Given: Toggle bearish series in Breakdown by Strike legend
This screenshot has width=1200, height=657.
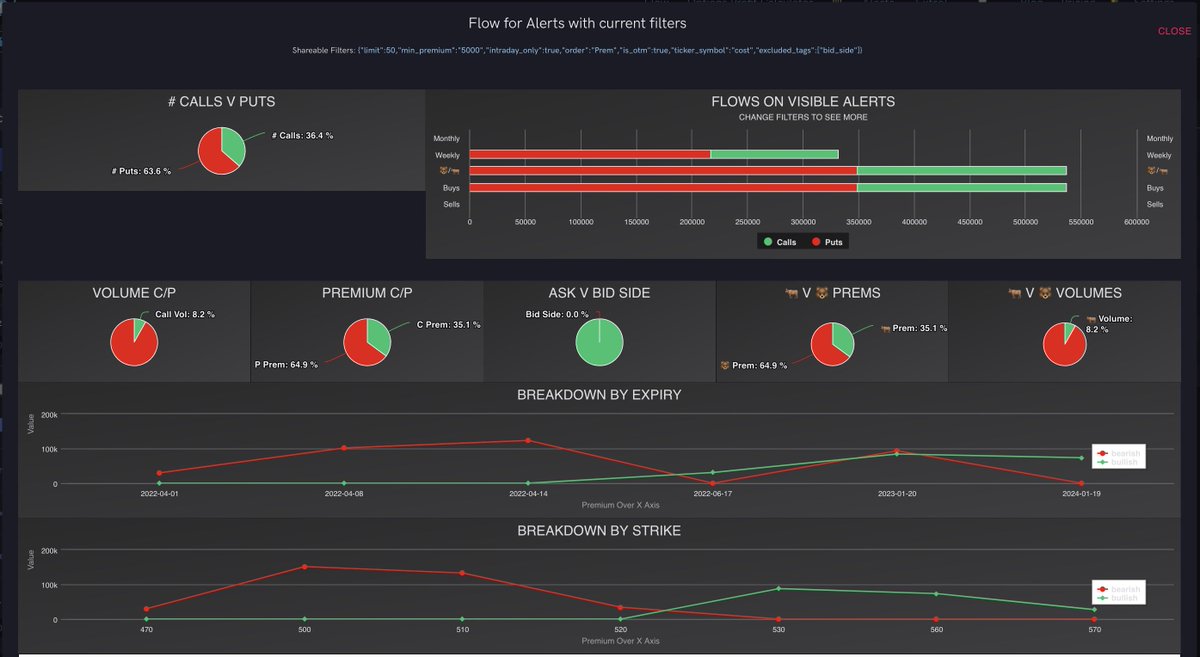Looking at the screenshot, I should pos(1117,589).
